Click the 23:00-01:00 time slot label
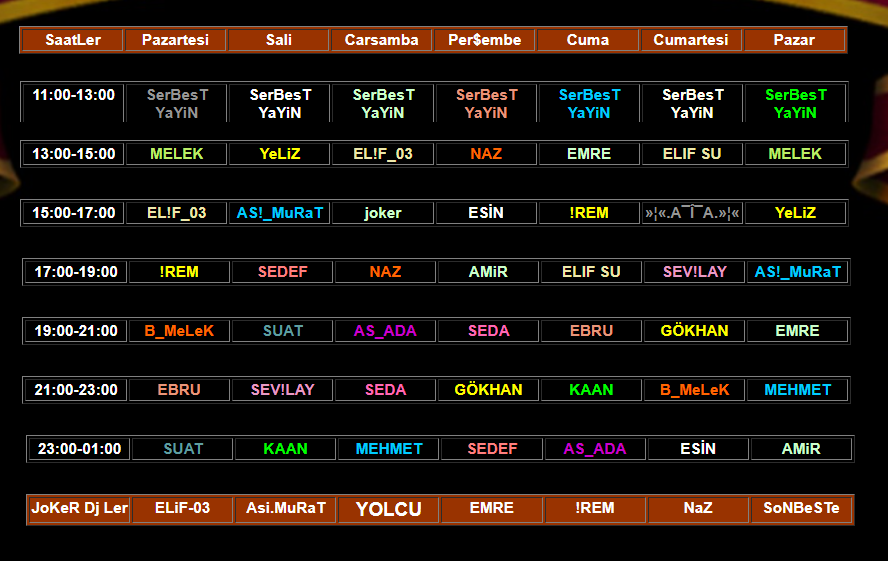 (79, 449)
